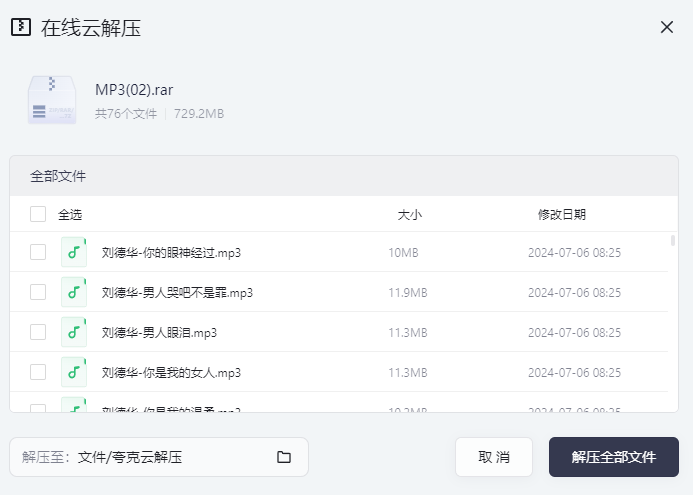The height and width of the screenshot is (495, 693).
Task: Click the date of 你的眼神经过.mp3 row
Action: 575,253
